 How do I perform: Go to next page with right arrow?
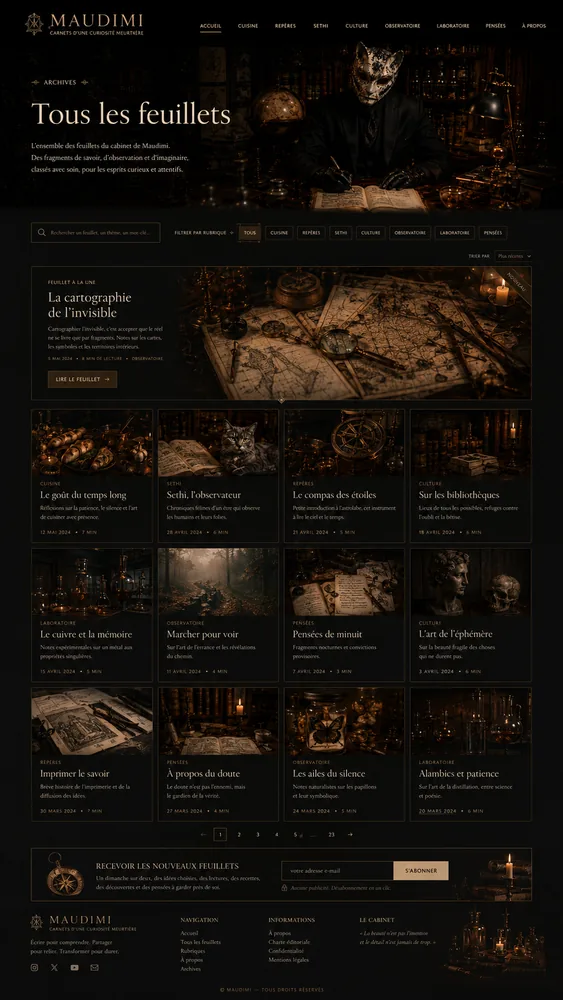click(x=350, y=834)
